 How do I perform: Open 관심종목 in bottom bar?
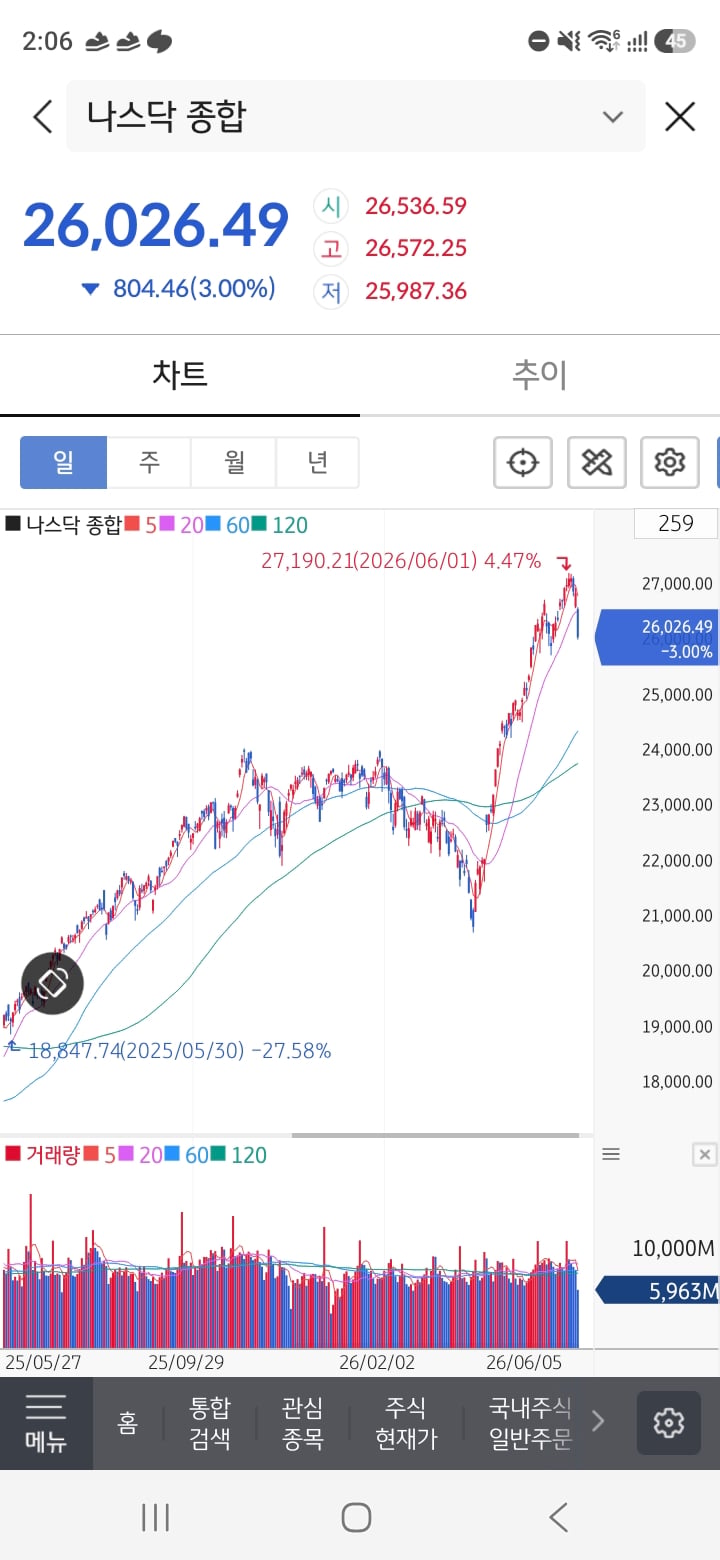pyautogui.click(x=302, y=1423)
